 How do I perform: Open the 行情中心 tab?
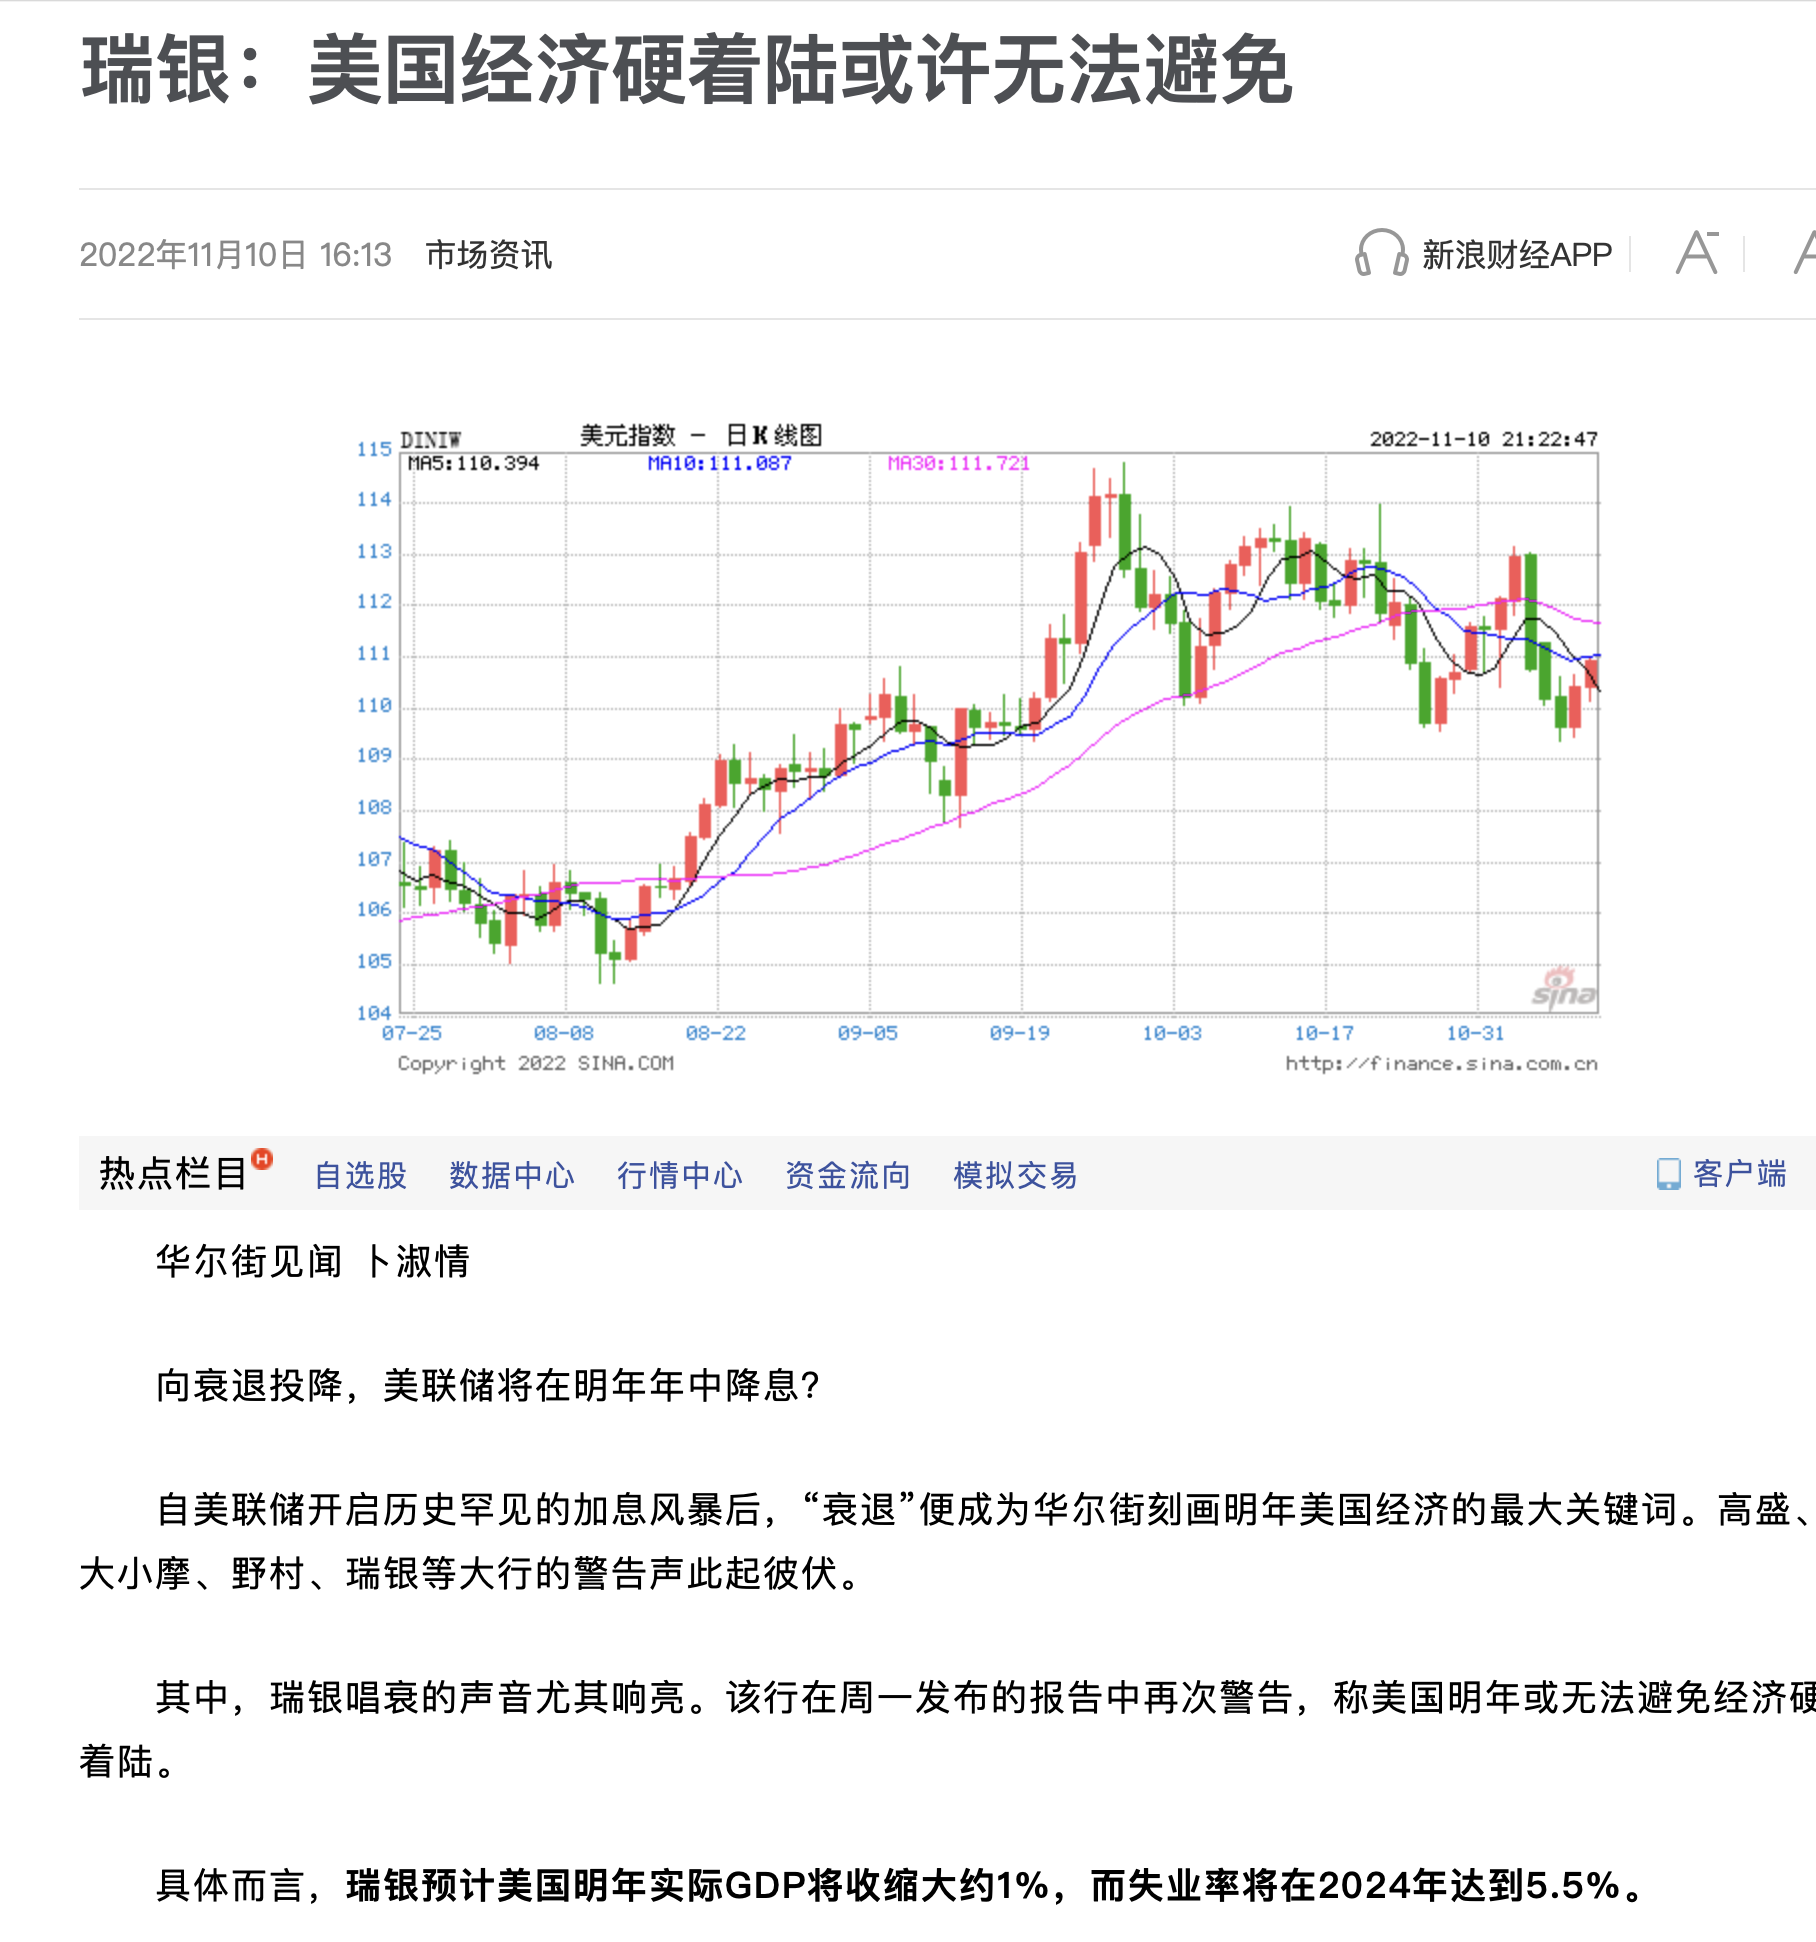click(680, 1175)
